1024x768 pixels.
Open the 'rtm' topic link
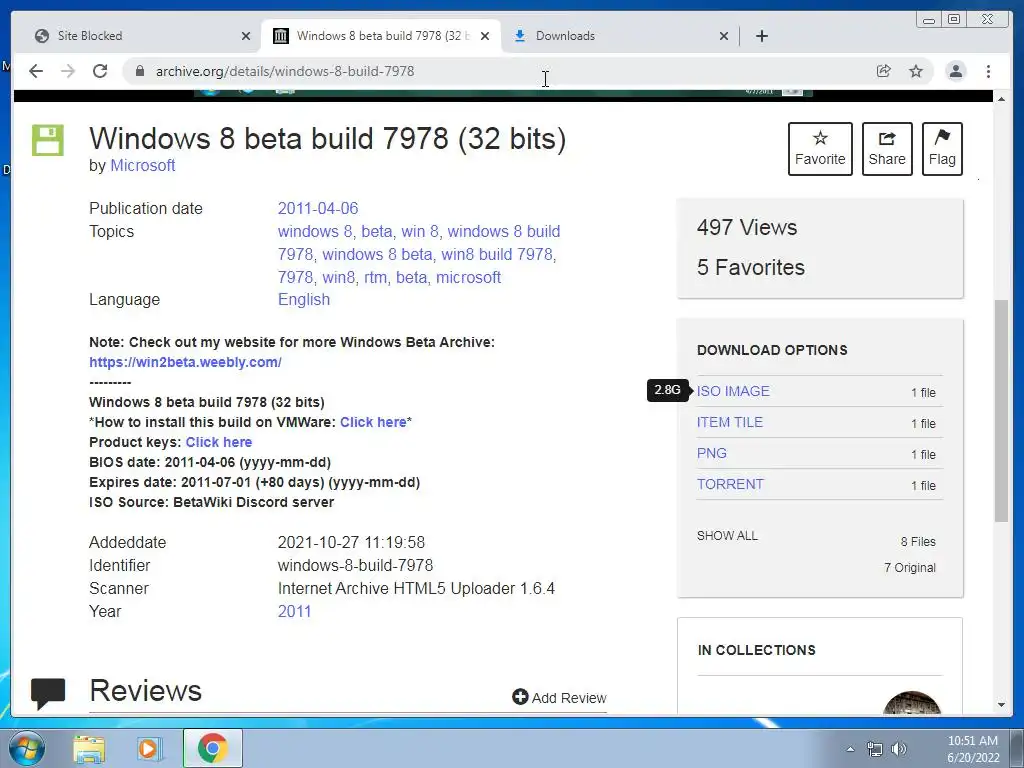point(376,277)
